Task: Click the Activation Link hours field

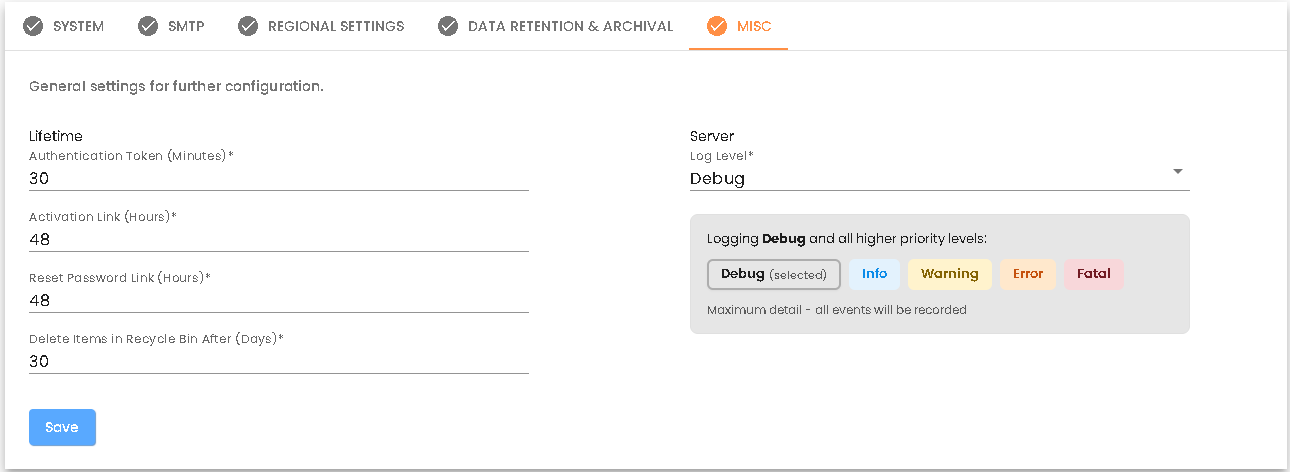Action: pos(278,240)
